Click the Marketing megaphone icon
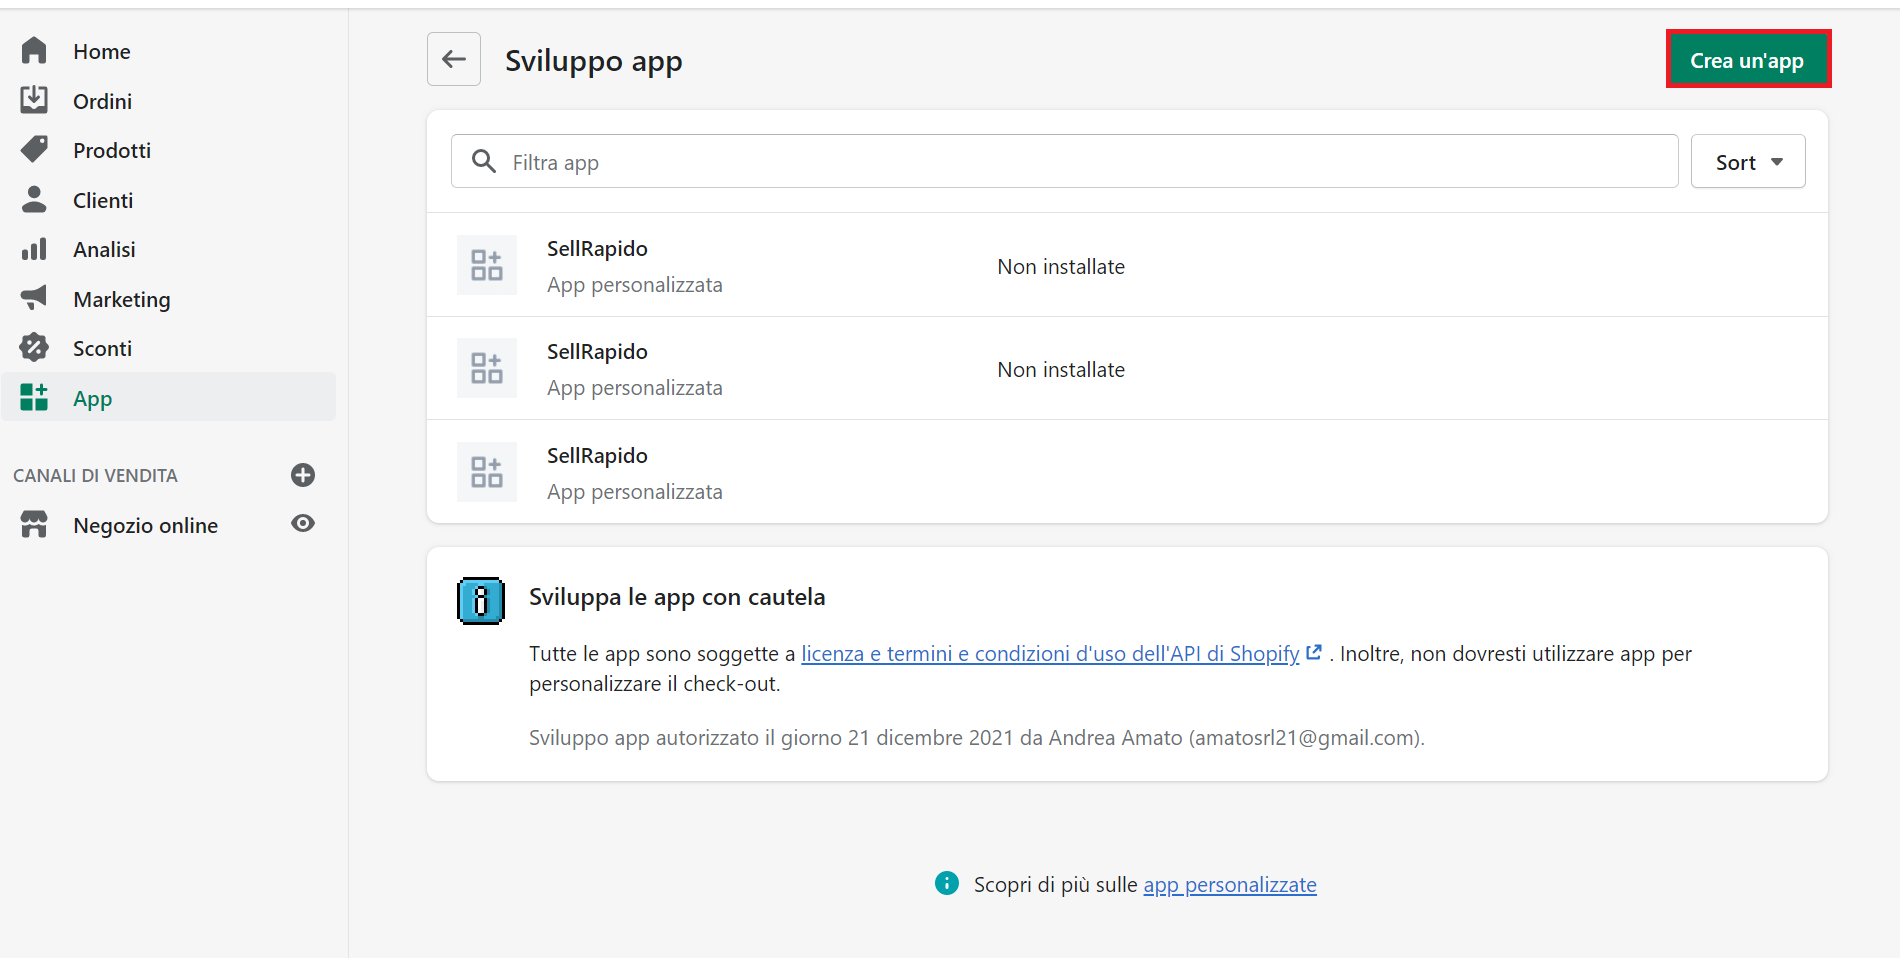This screenshot has width=1900, height=958. [34, 297]
